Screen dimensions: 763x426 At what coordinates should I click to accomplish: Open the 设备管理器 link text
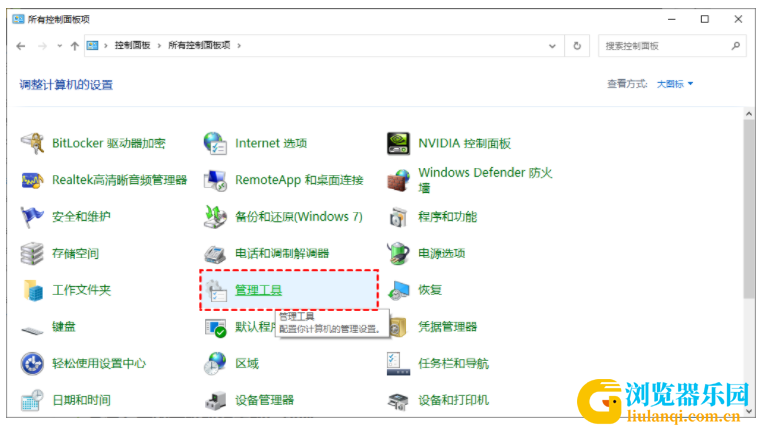click(264, 400)
